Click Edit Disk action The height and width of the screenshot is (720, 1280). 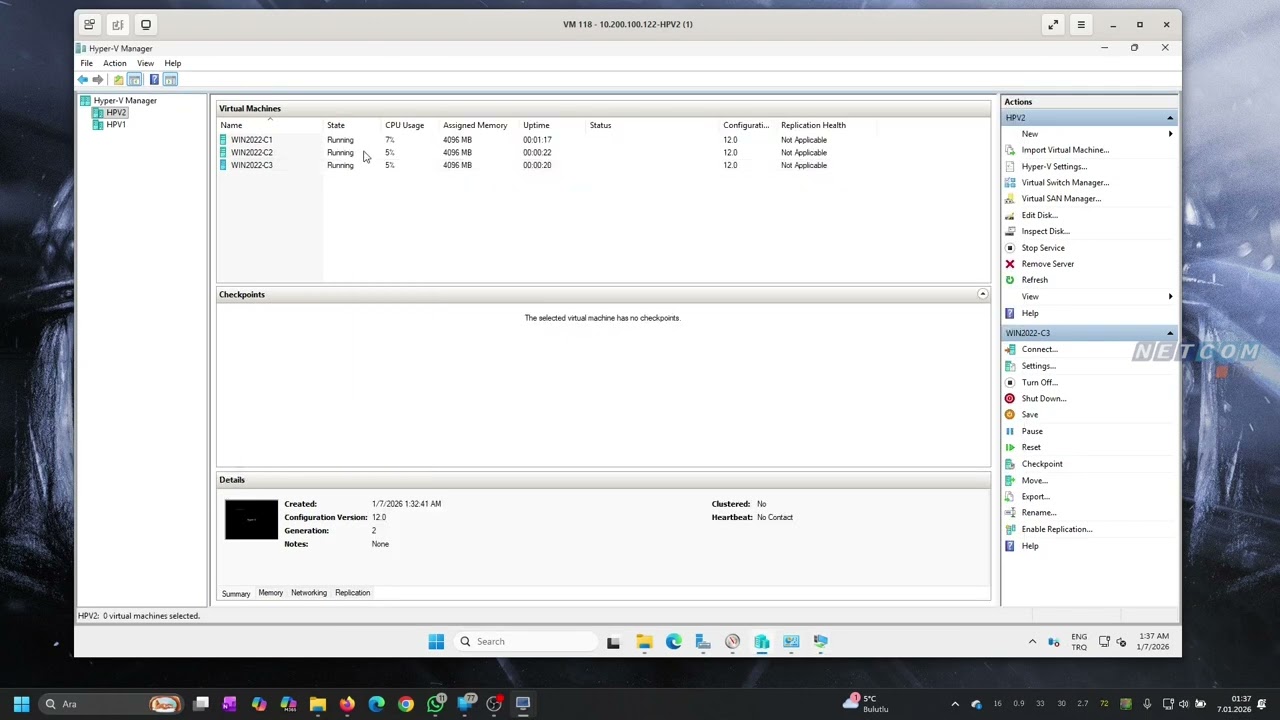pyautogui.click(x=1039, y=215)
